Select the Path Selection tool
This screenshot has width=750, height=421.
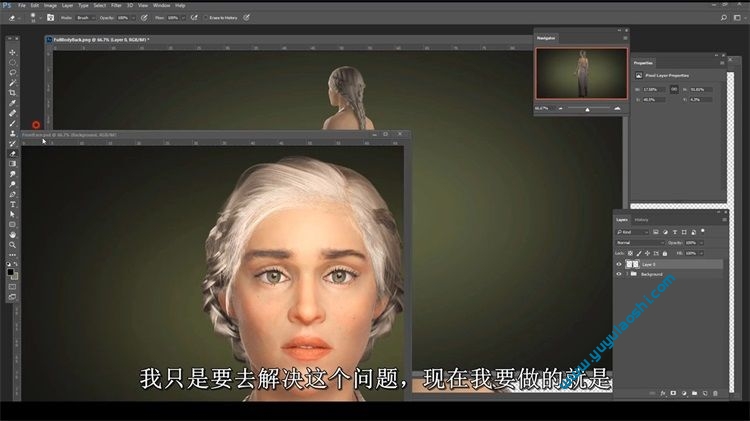[x=12, y=214]
